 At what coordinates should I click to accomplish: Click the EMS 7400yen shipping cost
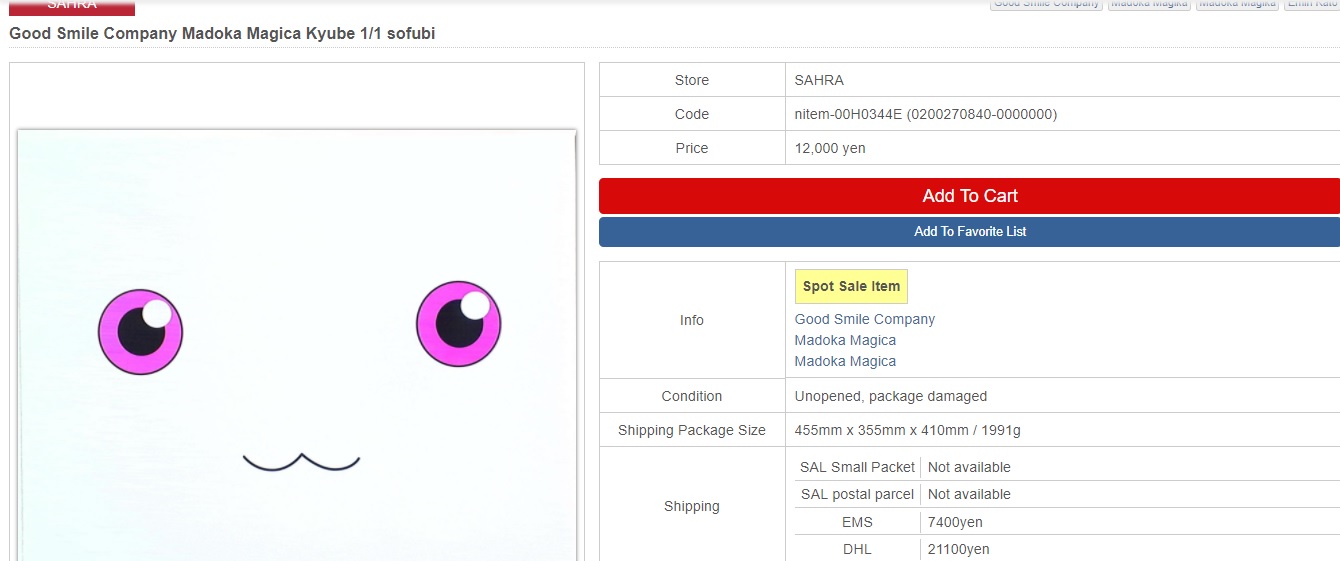pyautogui.click(x=955, y=522)
